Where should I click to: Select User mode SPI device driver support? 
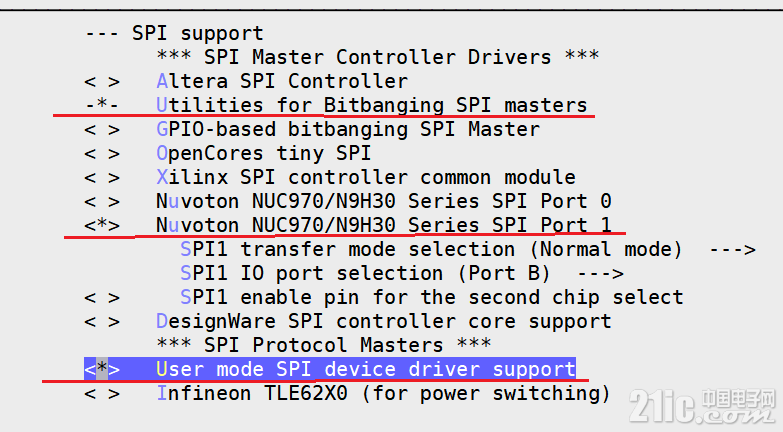tap(366, 369)
